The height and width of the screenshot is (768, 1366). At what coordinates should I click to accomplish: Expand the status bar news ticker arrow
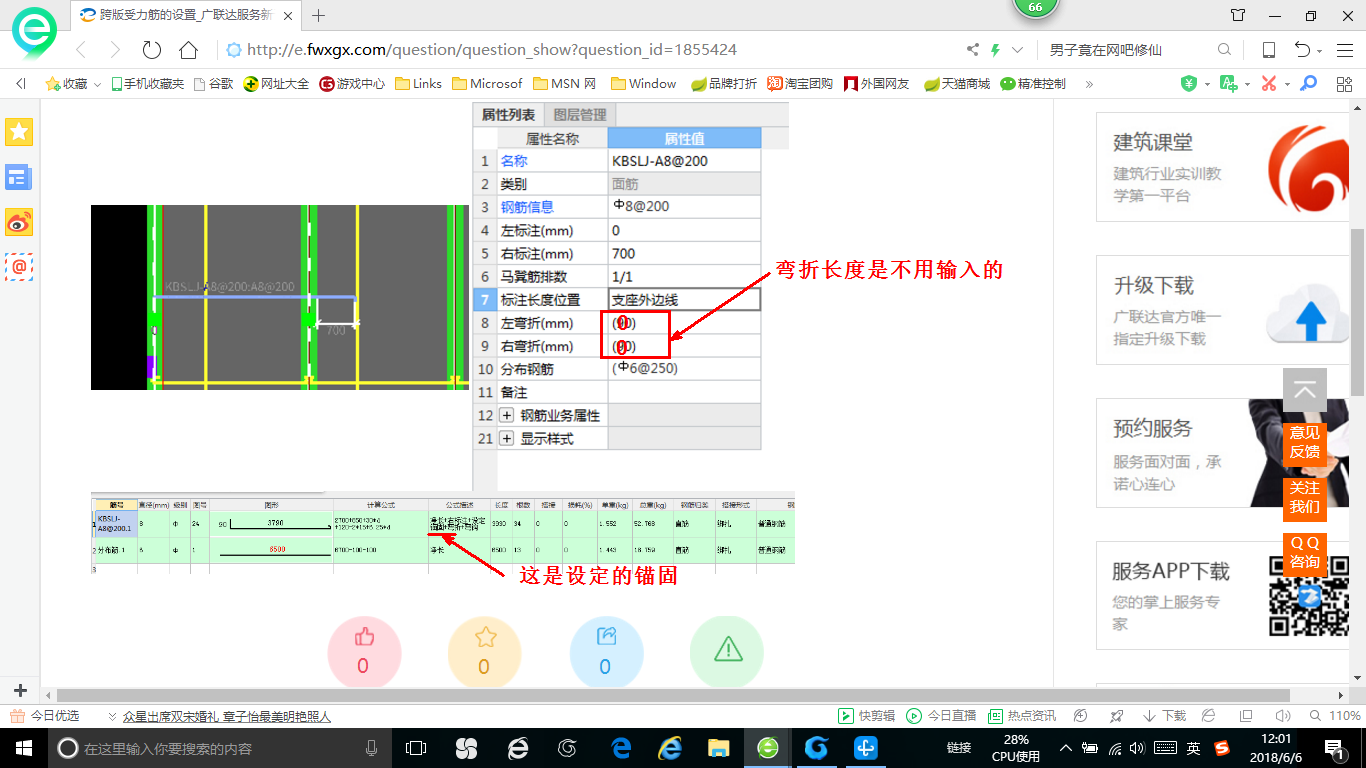click(x=112, y=716)
